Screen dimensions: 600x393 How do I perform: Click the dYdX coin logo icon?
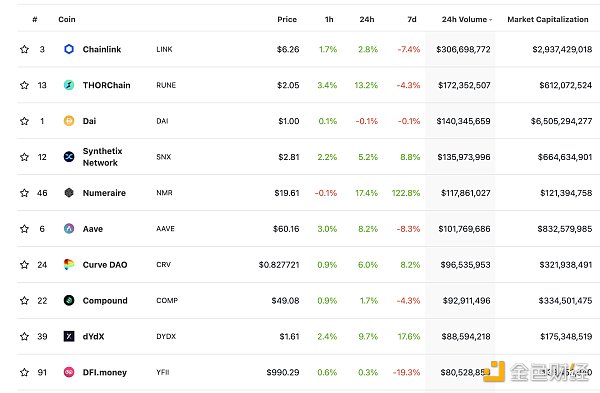pyautogui.click(x=69, y=336)
